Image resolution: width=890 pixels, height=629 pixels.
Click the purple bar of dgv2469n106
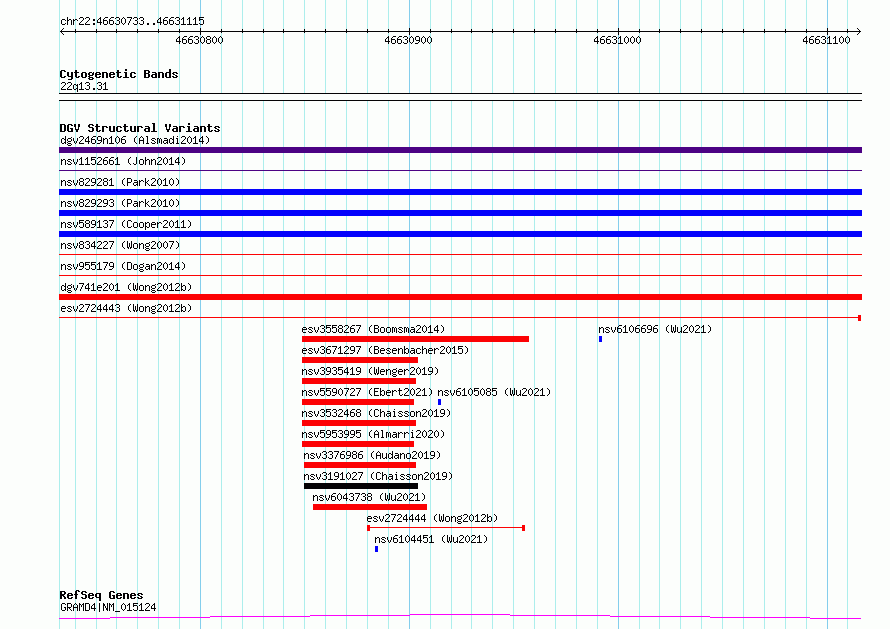460,150
